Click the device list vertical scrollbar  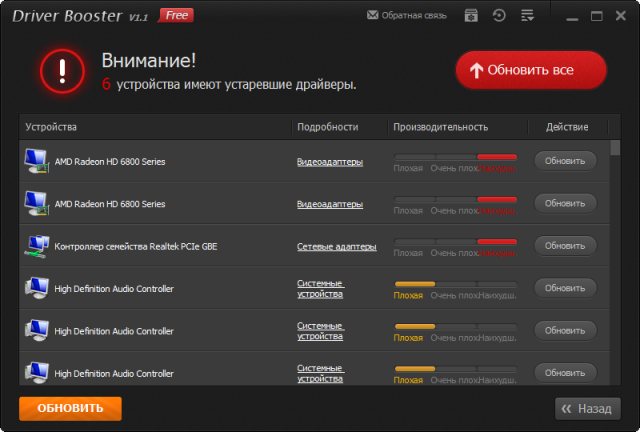pos(615,260)
